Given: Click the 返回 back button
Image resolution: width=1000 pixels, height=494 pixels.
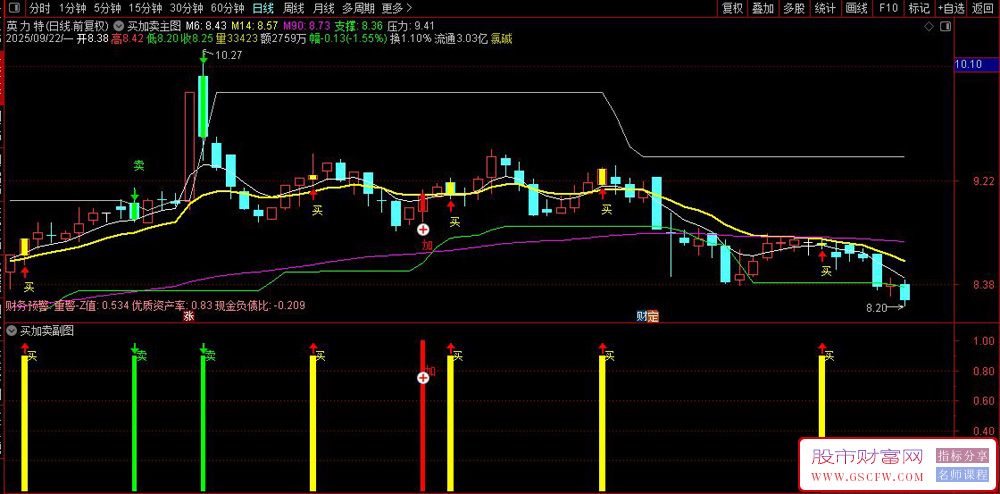Looking at the screenshot, I should (984, 8).
